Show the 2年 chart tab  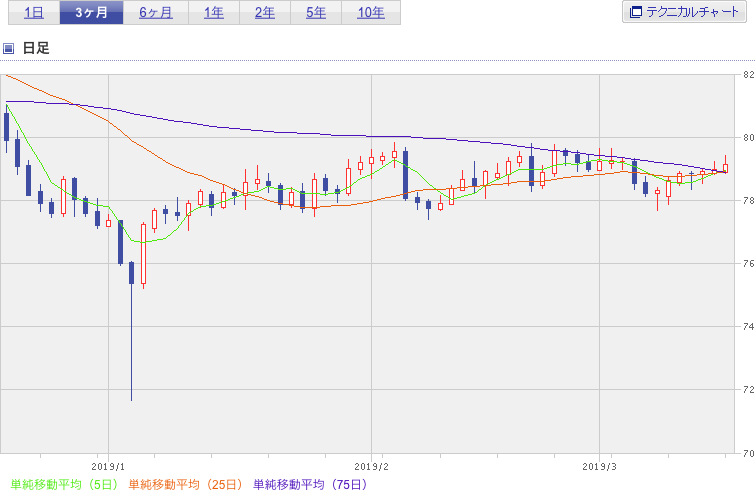click(x=265, y=13)
